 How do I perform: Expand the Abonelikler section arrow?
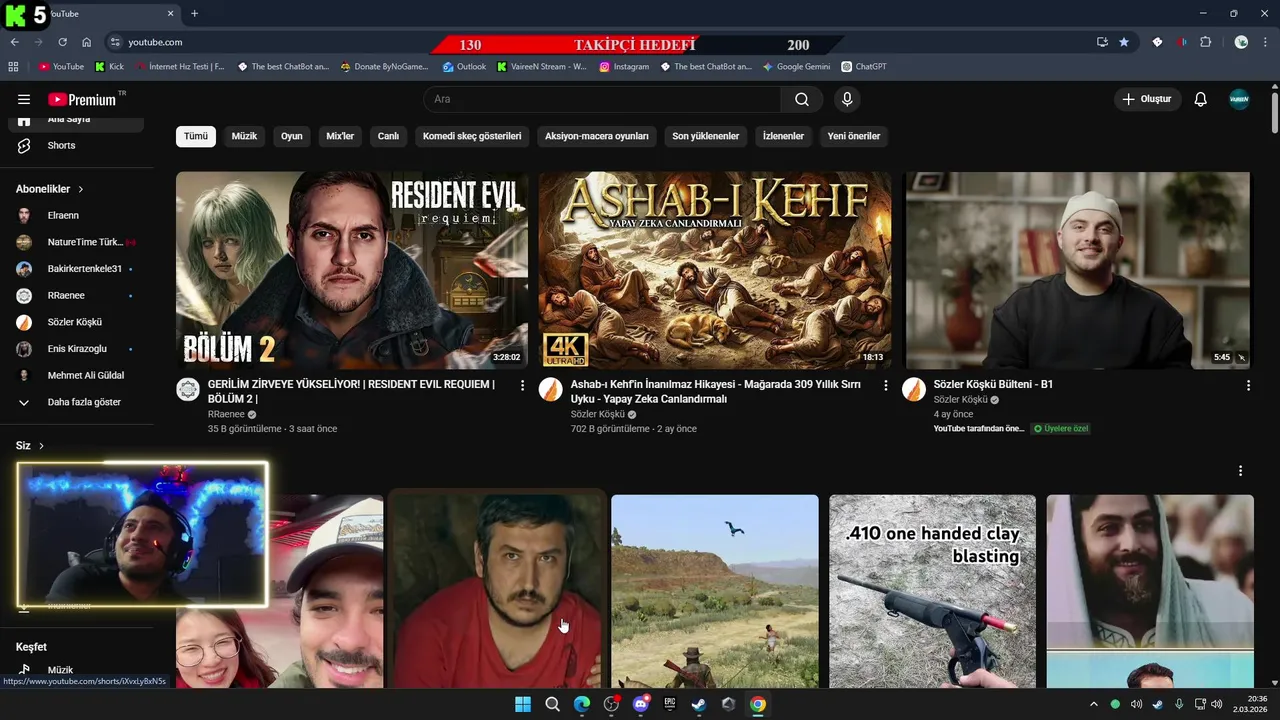click(x=81, y=189)
